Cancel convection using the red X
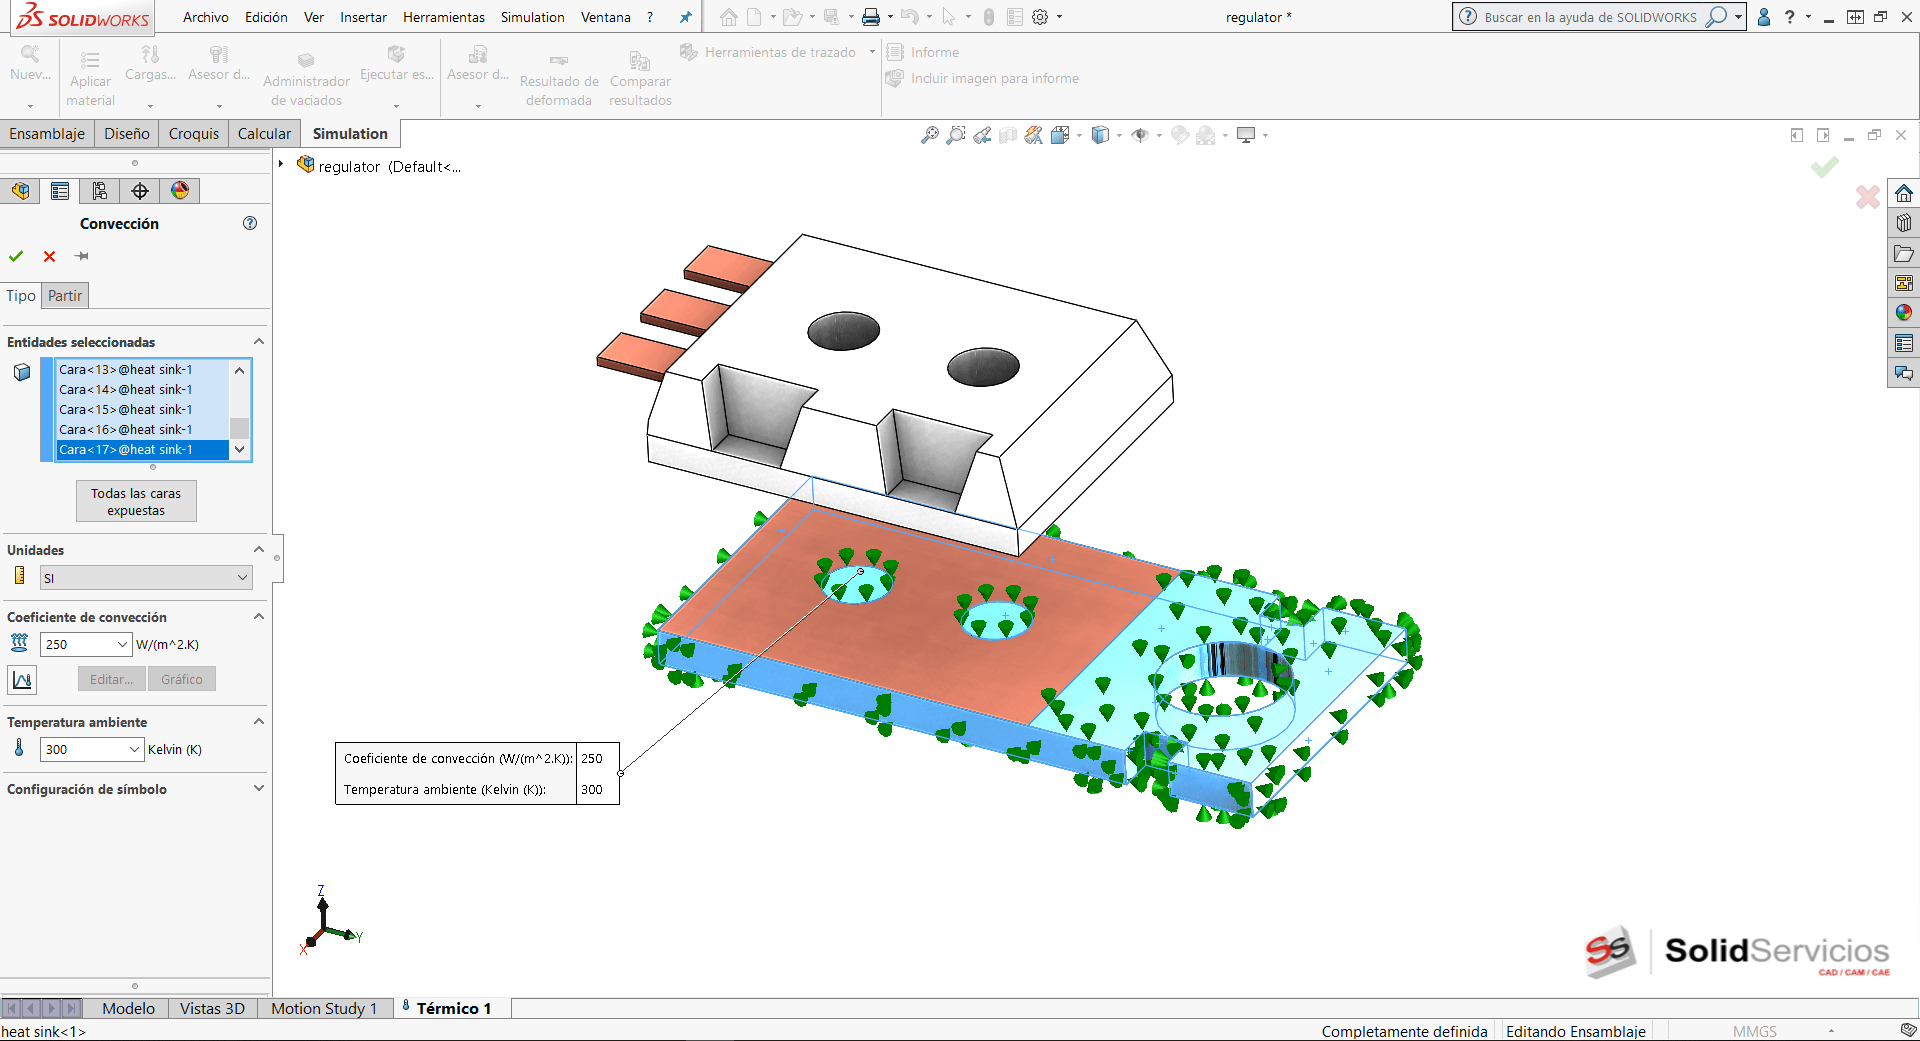 tap(49, 256)
